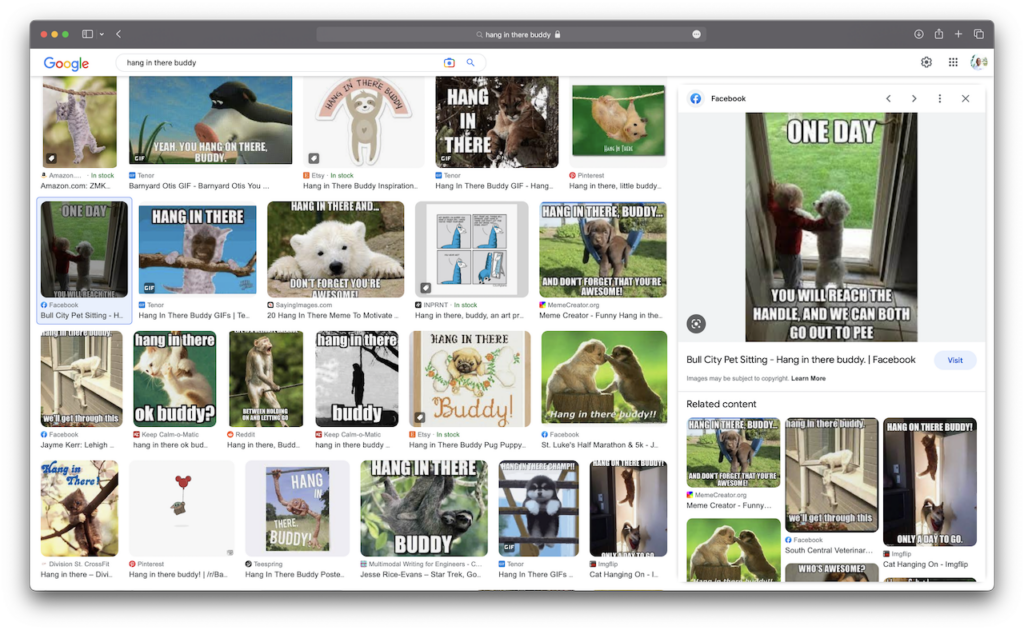The image size is (1024, 630).
Task: Show next image in preview panel
Action: 913,99
